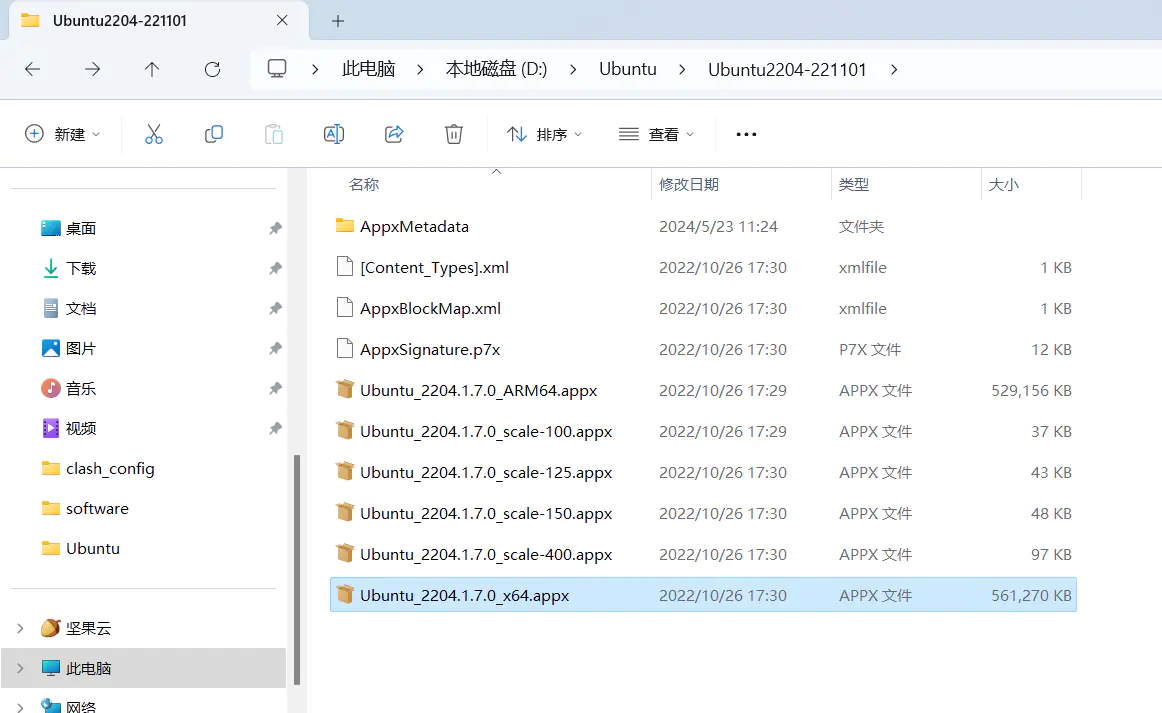Open the 排序 sort dropdown
Image resolution: width=1162 pixels, height=713 pixels.
[544, 134]
